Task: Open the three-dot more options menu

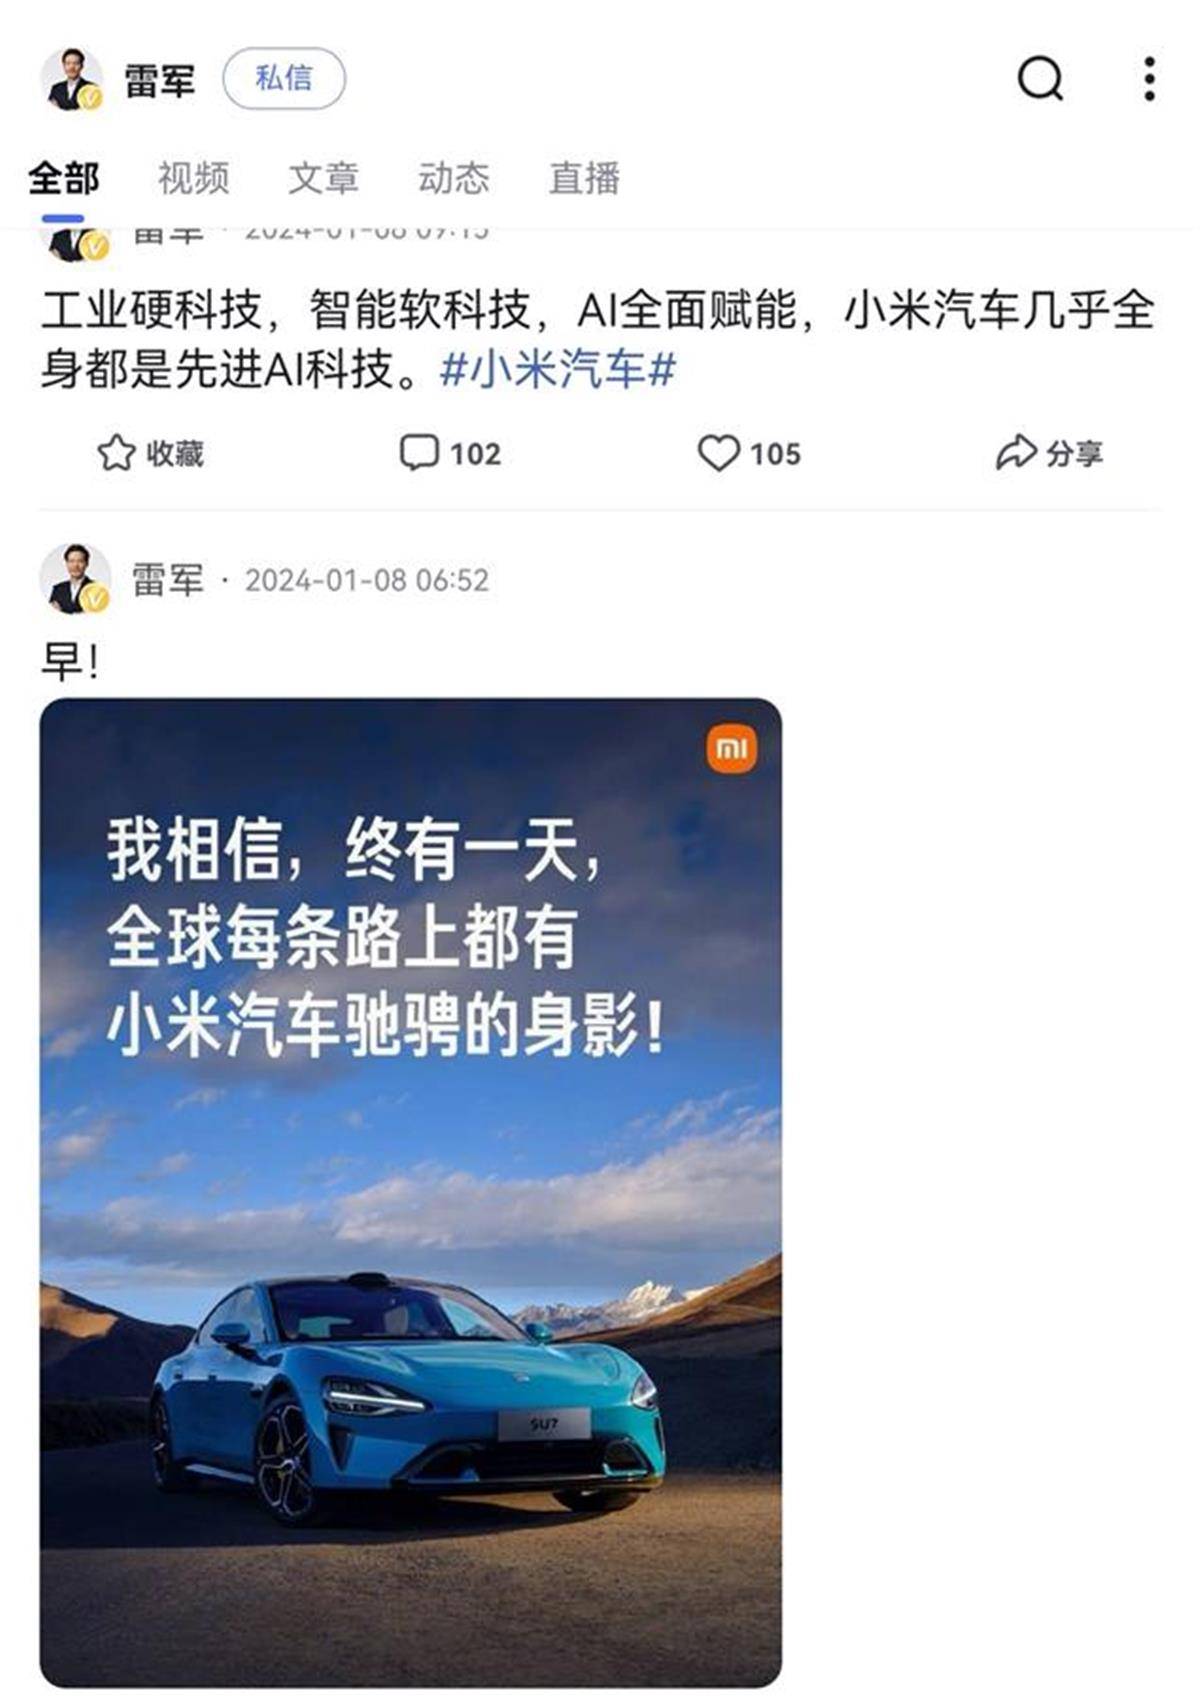Action: 1150,78
